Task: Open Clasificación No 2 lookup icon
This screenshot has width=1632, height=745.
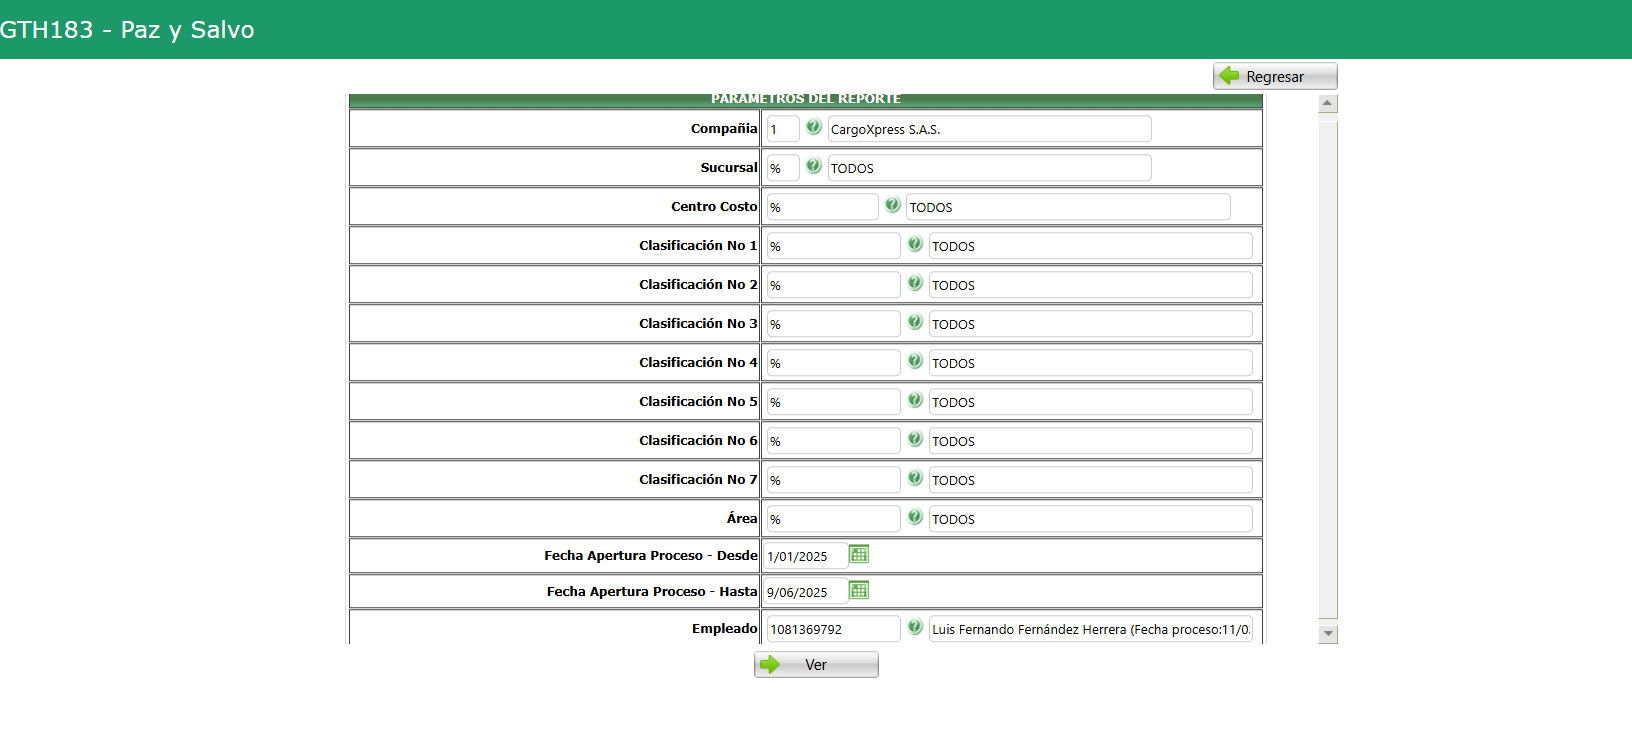Action: [915, 283]
